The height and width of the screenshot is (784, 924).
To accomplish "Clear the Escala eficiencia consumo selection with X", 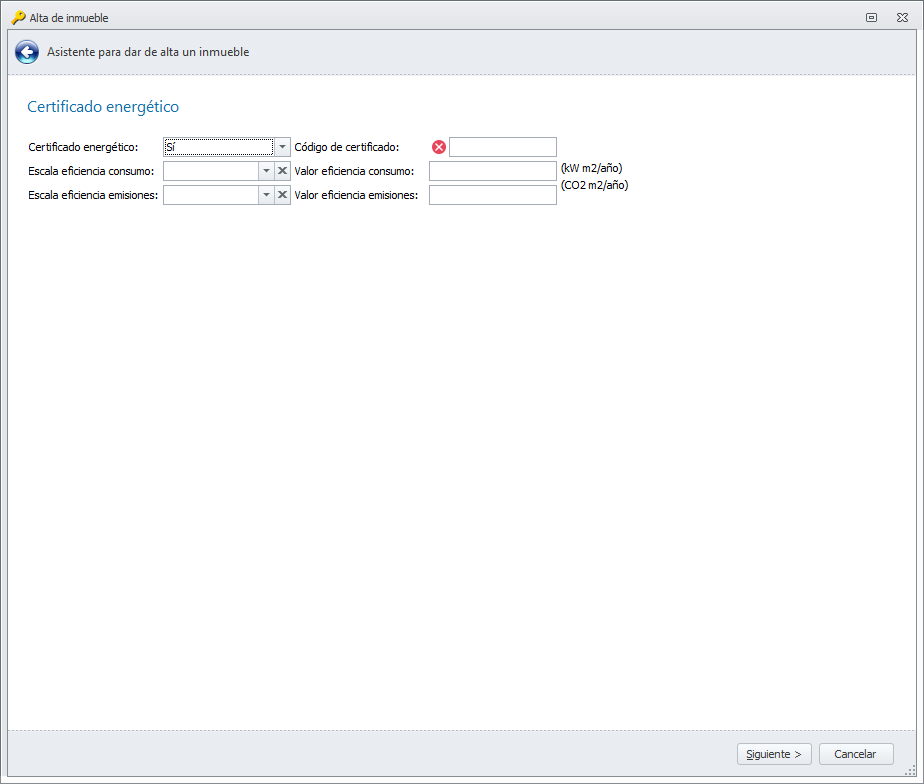I will tap(282, 171).
